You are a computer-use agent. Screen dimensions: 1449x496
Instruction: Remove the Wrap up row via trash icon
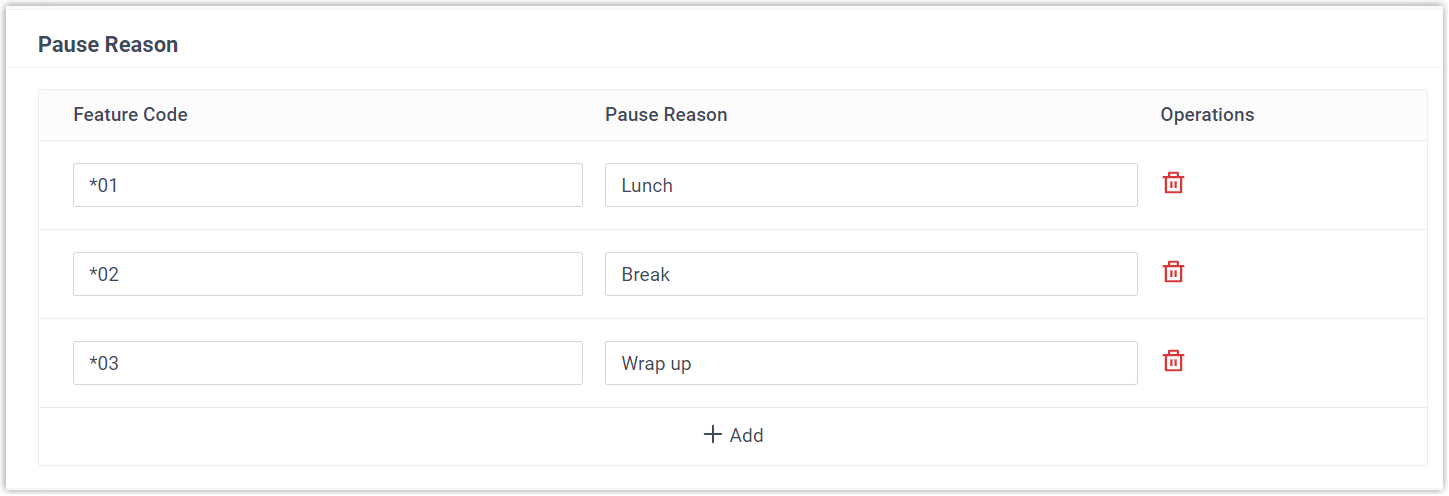(x=1173, y=361)
